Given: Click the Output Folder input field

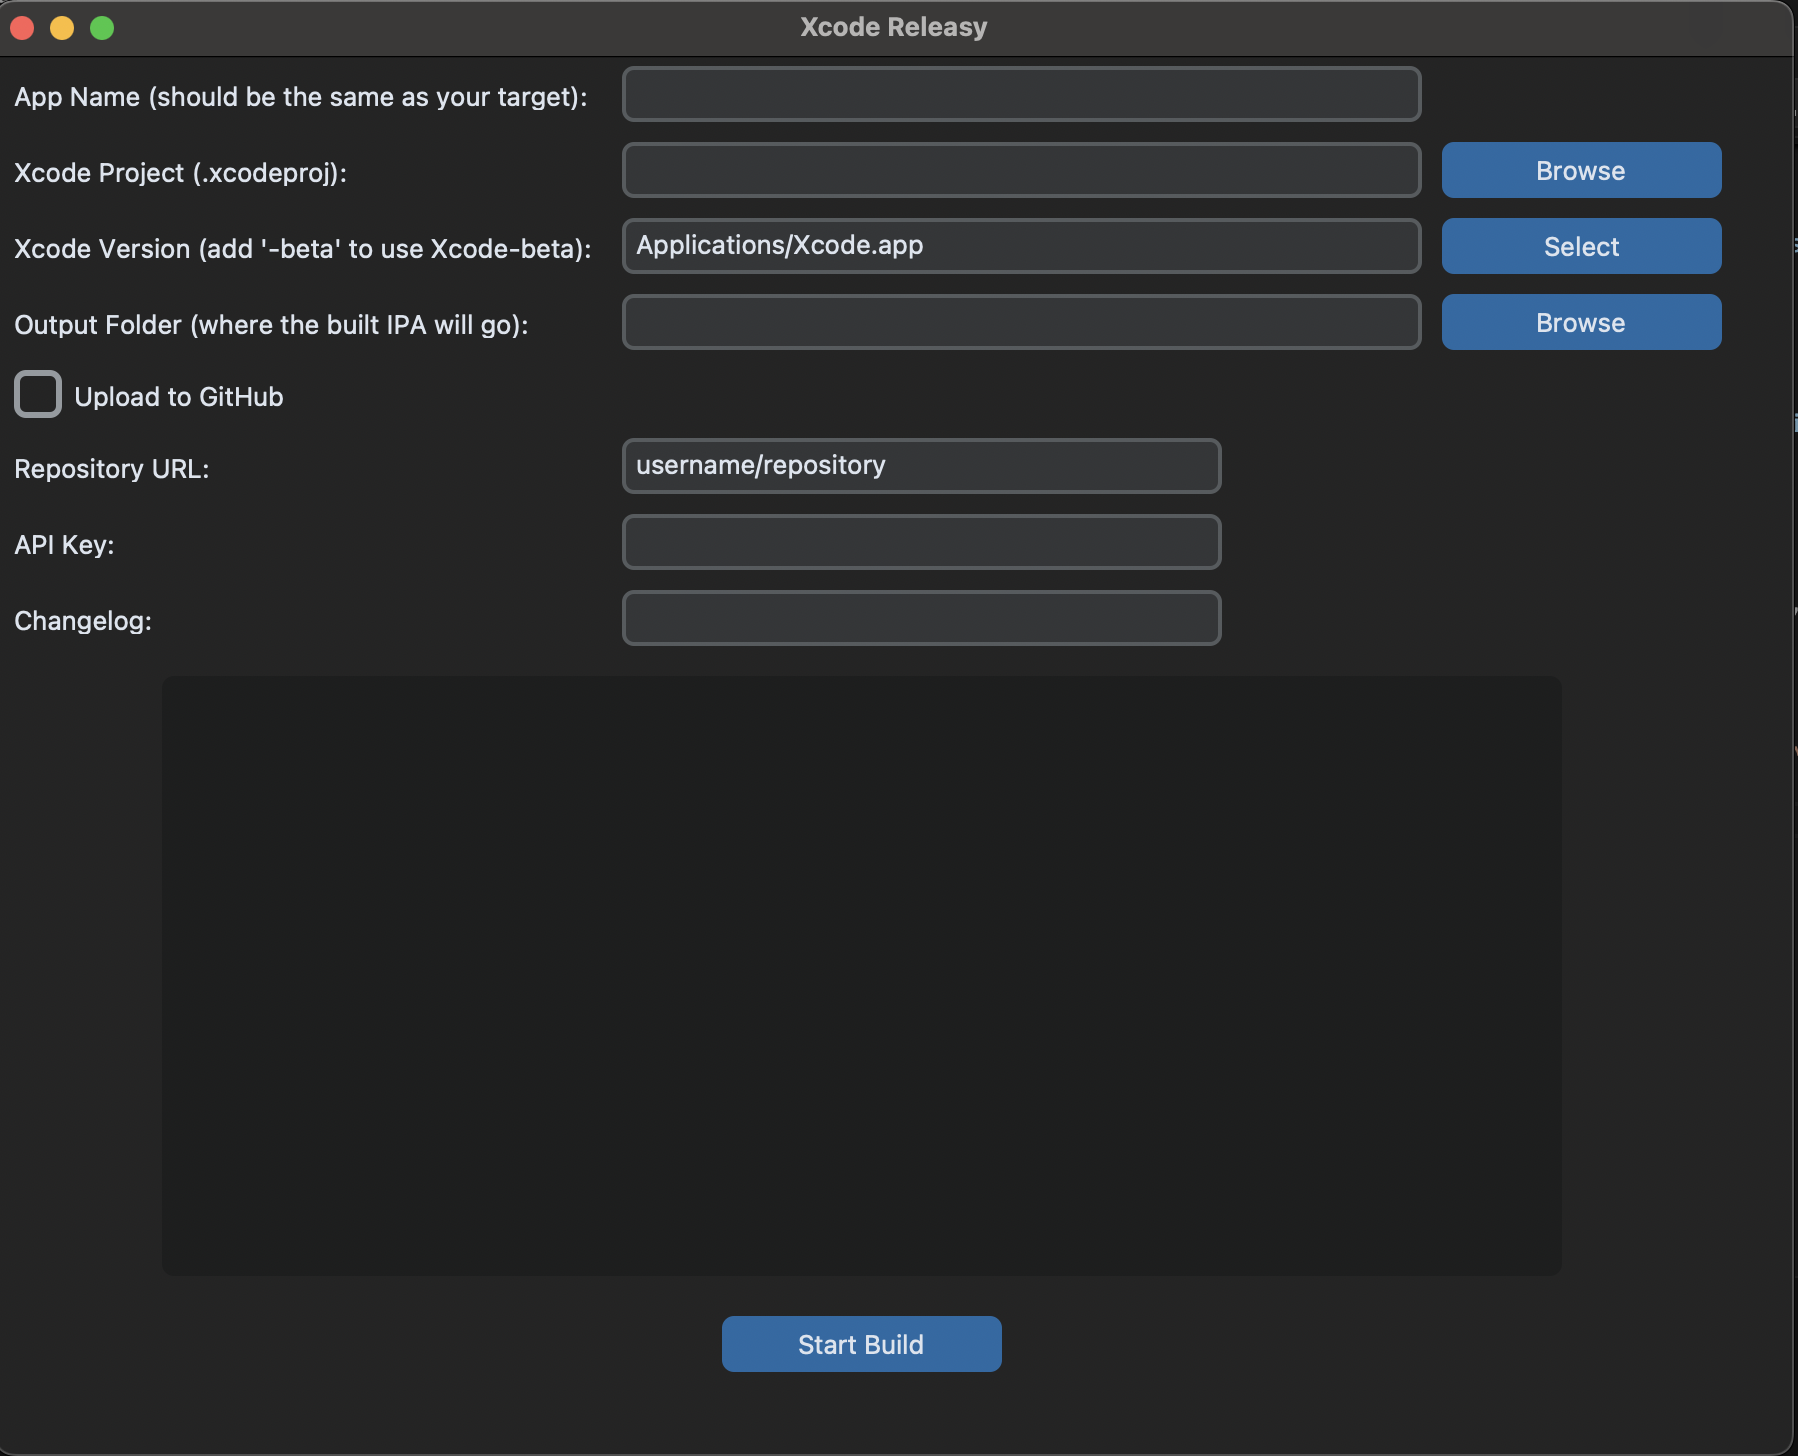Looking at the screenshot, I should pos(1021,322).
